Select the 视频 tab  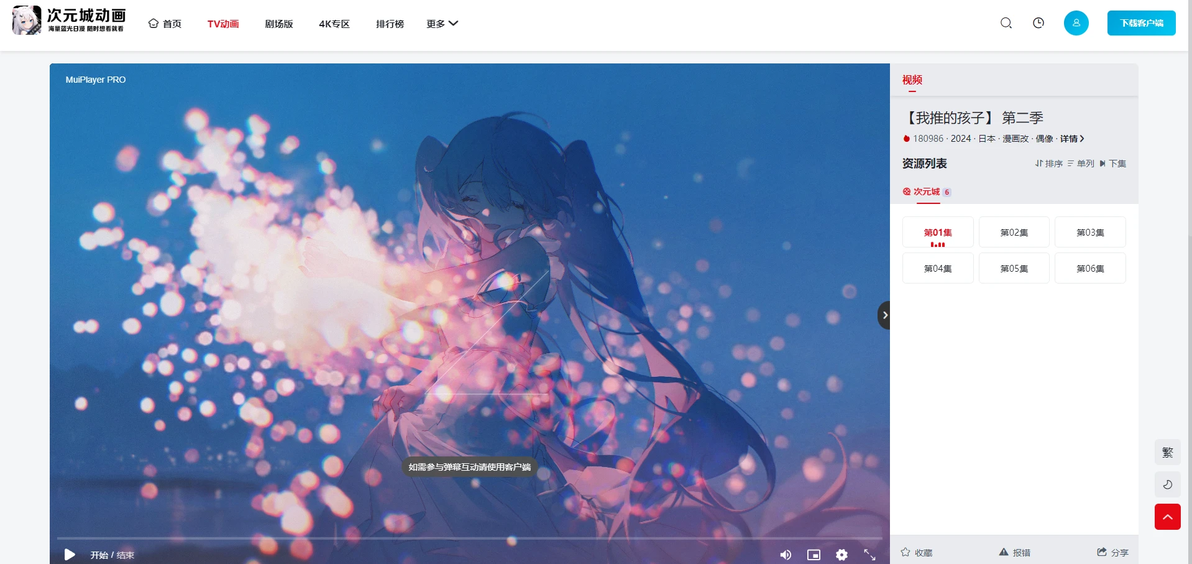pyautogui.click(x=912, y=80)
